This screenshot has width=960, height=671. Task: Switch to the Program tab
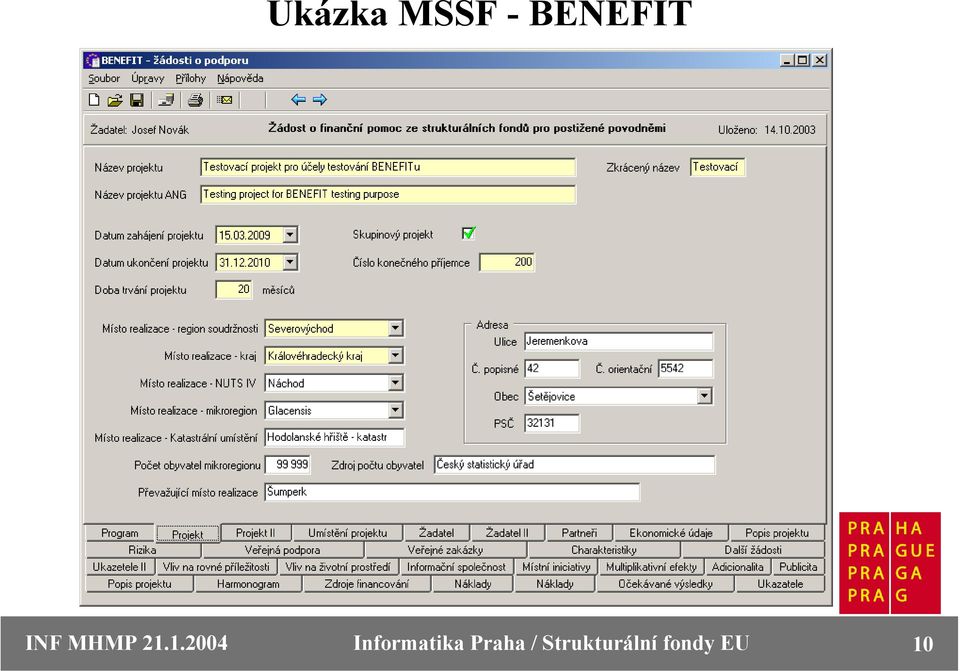point(119,533)
